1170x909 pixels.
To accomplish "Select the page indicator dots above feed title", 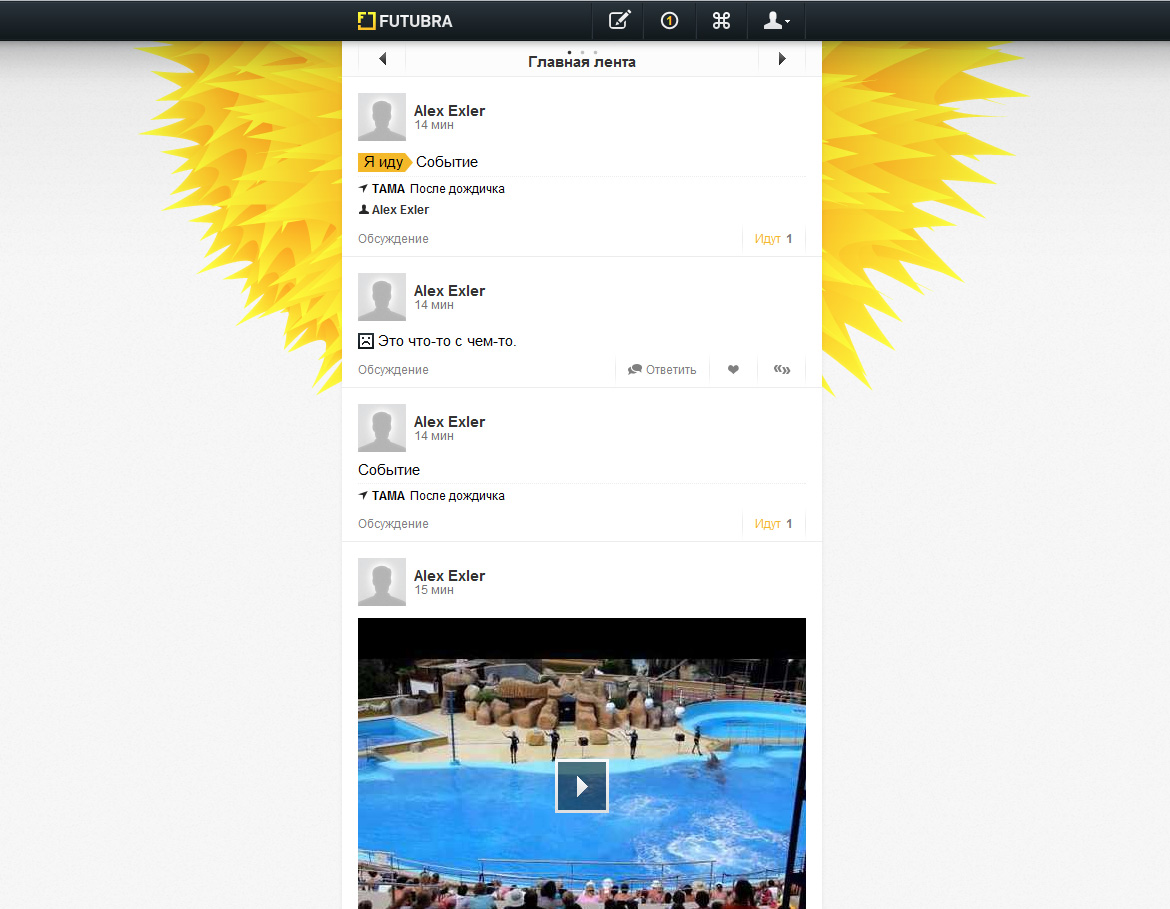I will coord(582,51).
